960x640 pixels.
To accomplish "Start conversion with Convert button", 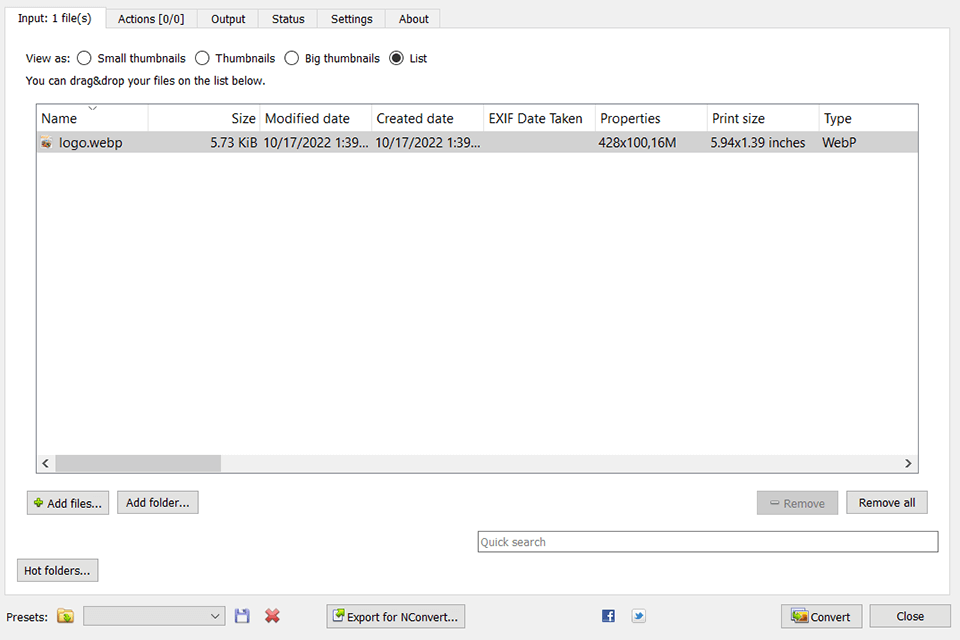I will pyautogui.click(x=822, y=617).
